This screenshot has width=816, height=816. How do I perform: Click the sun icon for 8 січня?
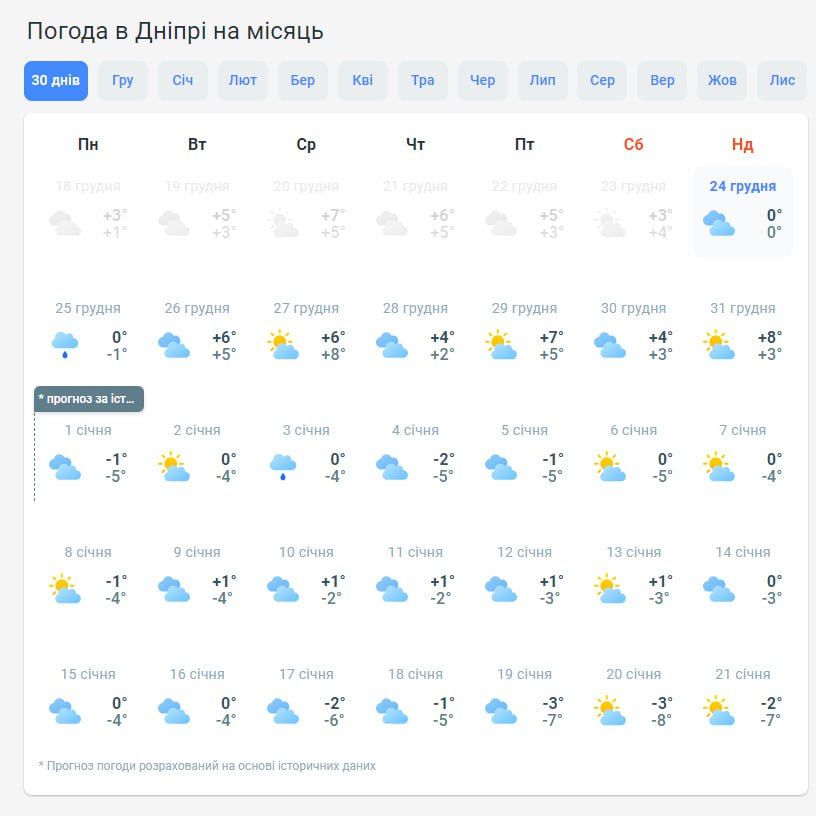point(65,589)
